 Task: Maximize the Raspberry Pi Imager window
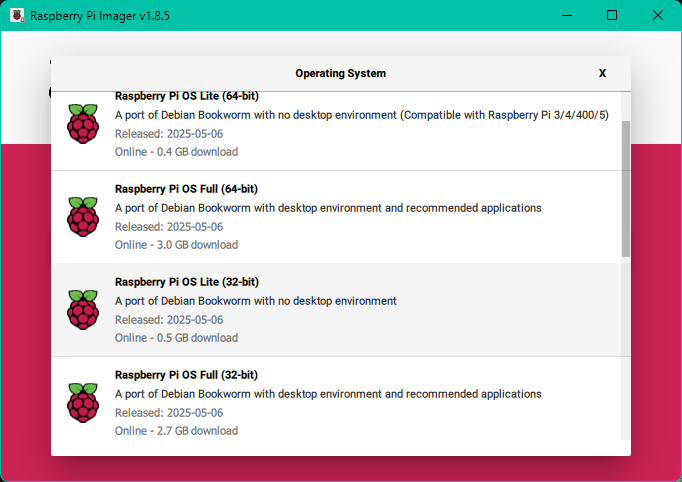[x=612, y=16]
